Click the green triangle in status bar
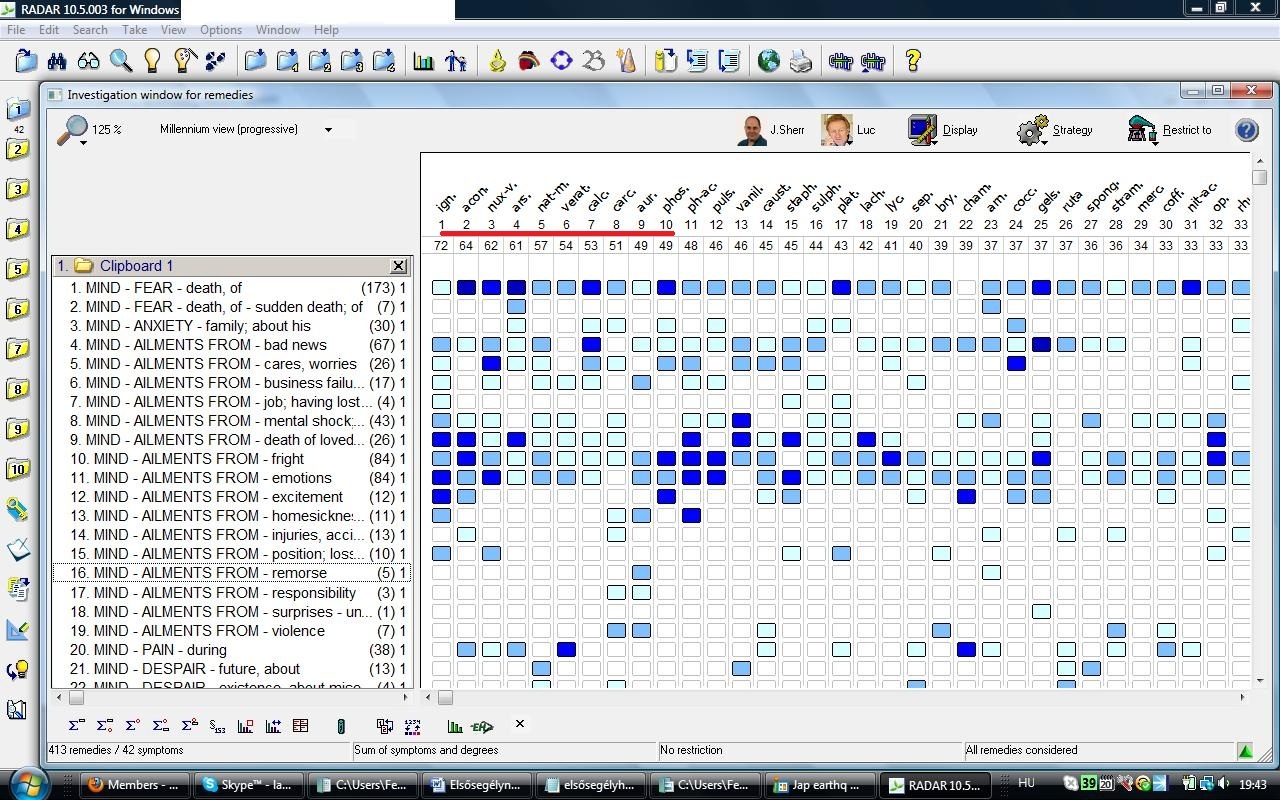The height and width of the screenshot is (800, 1280). point(1245,751)
